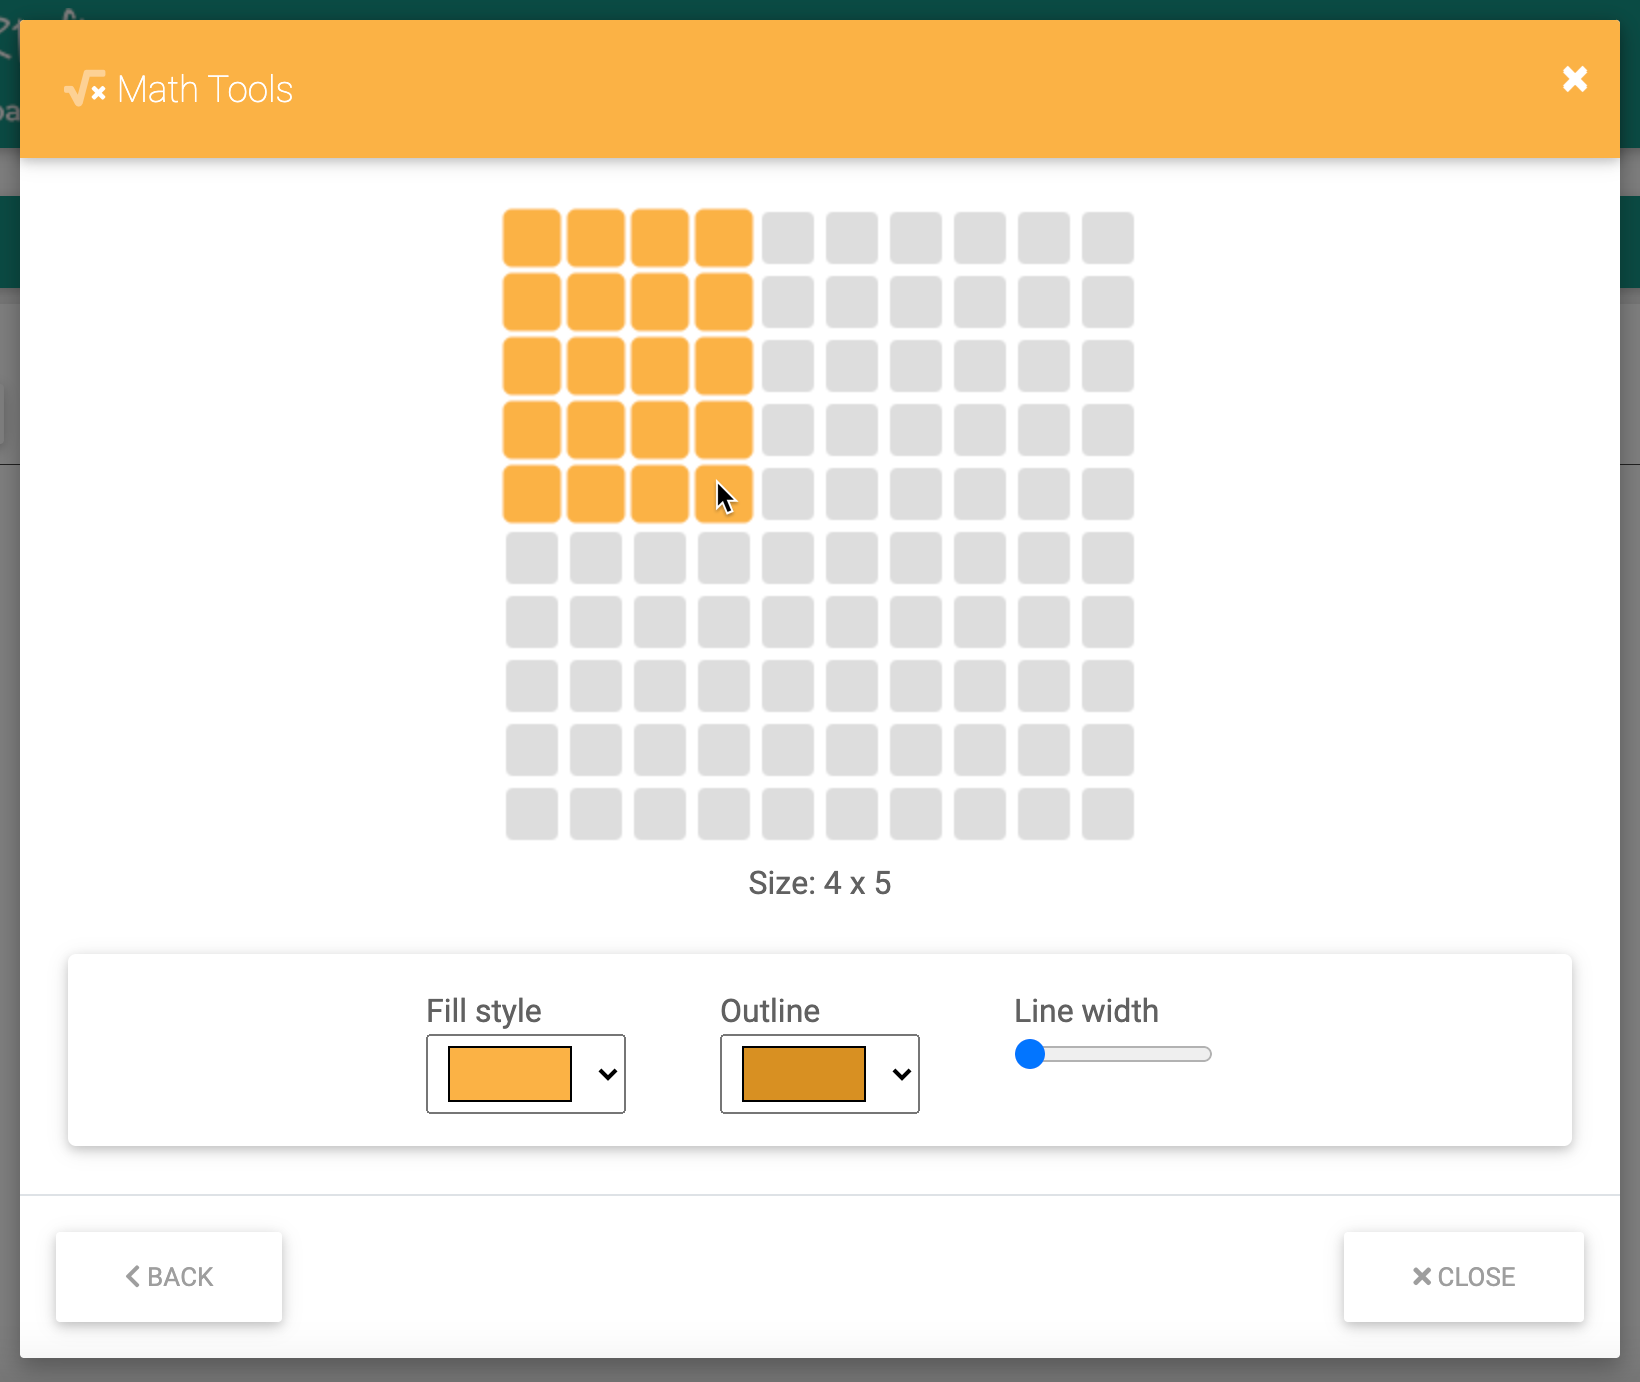Click the chevron on the Fill style selector

click(x=606, y=1075)
